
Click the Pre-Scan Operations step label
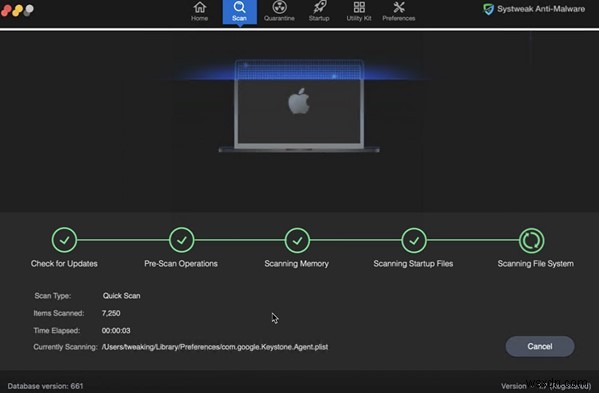(181, 264)
